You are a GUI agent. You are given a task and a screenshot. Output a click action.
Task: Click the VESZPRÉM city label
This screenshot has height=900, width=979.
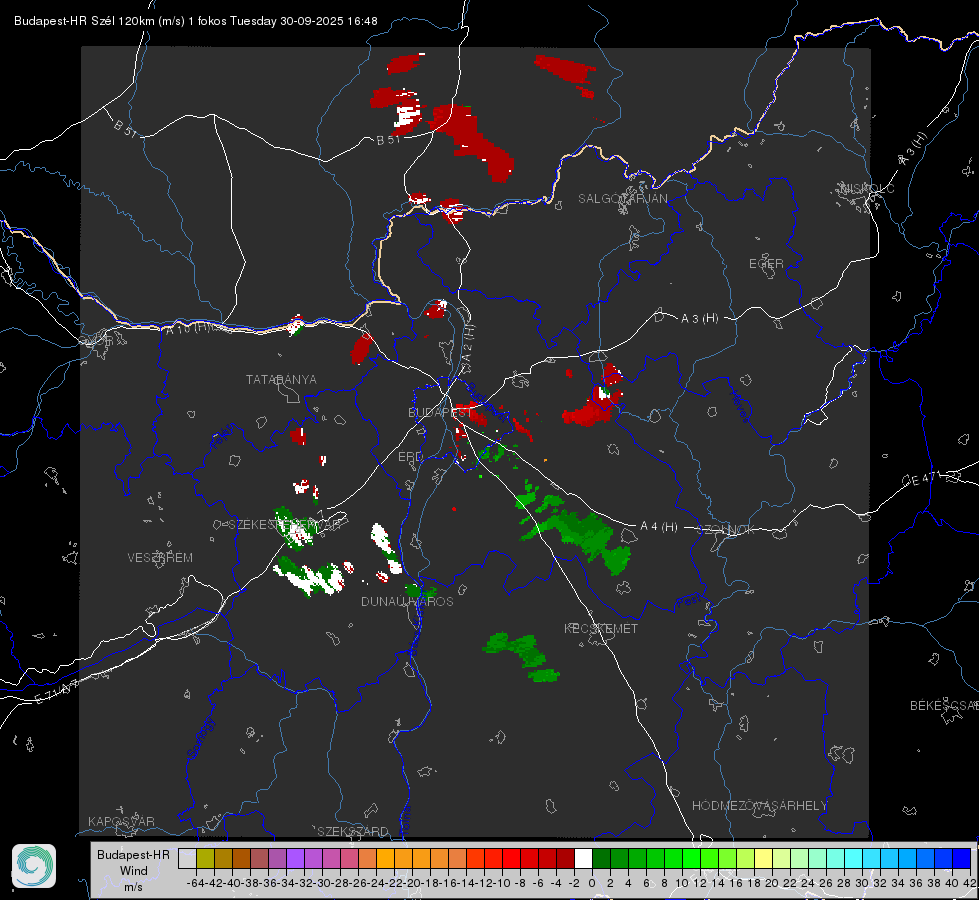pos(160,557)
